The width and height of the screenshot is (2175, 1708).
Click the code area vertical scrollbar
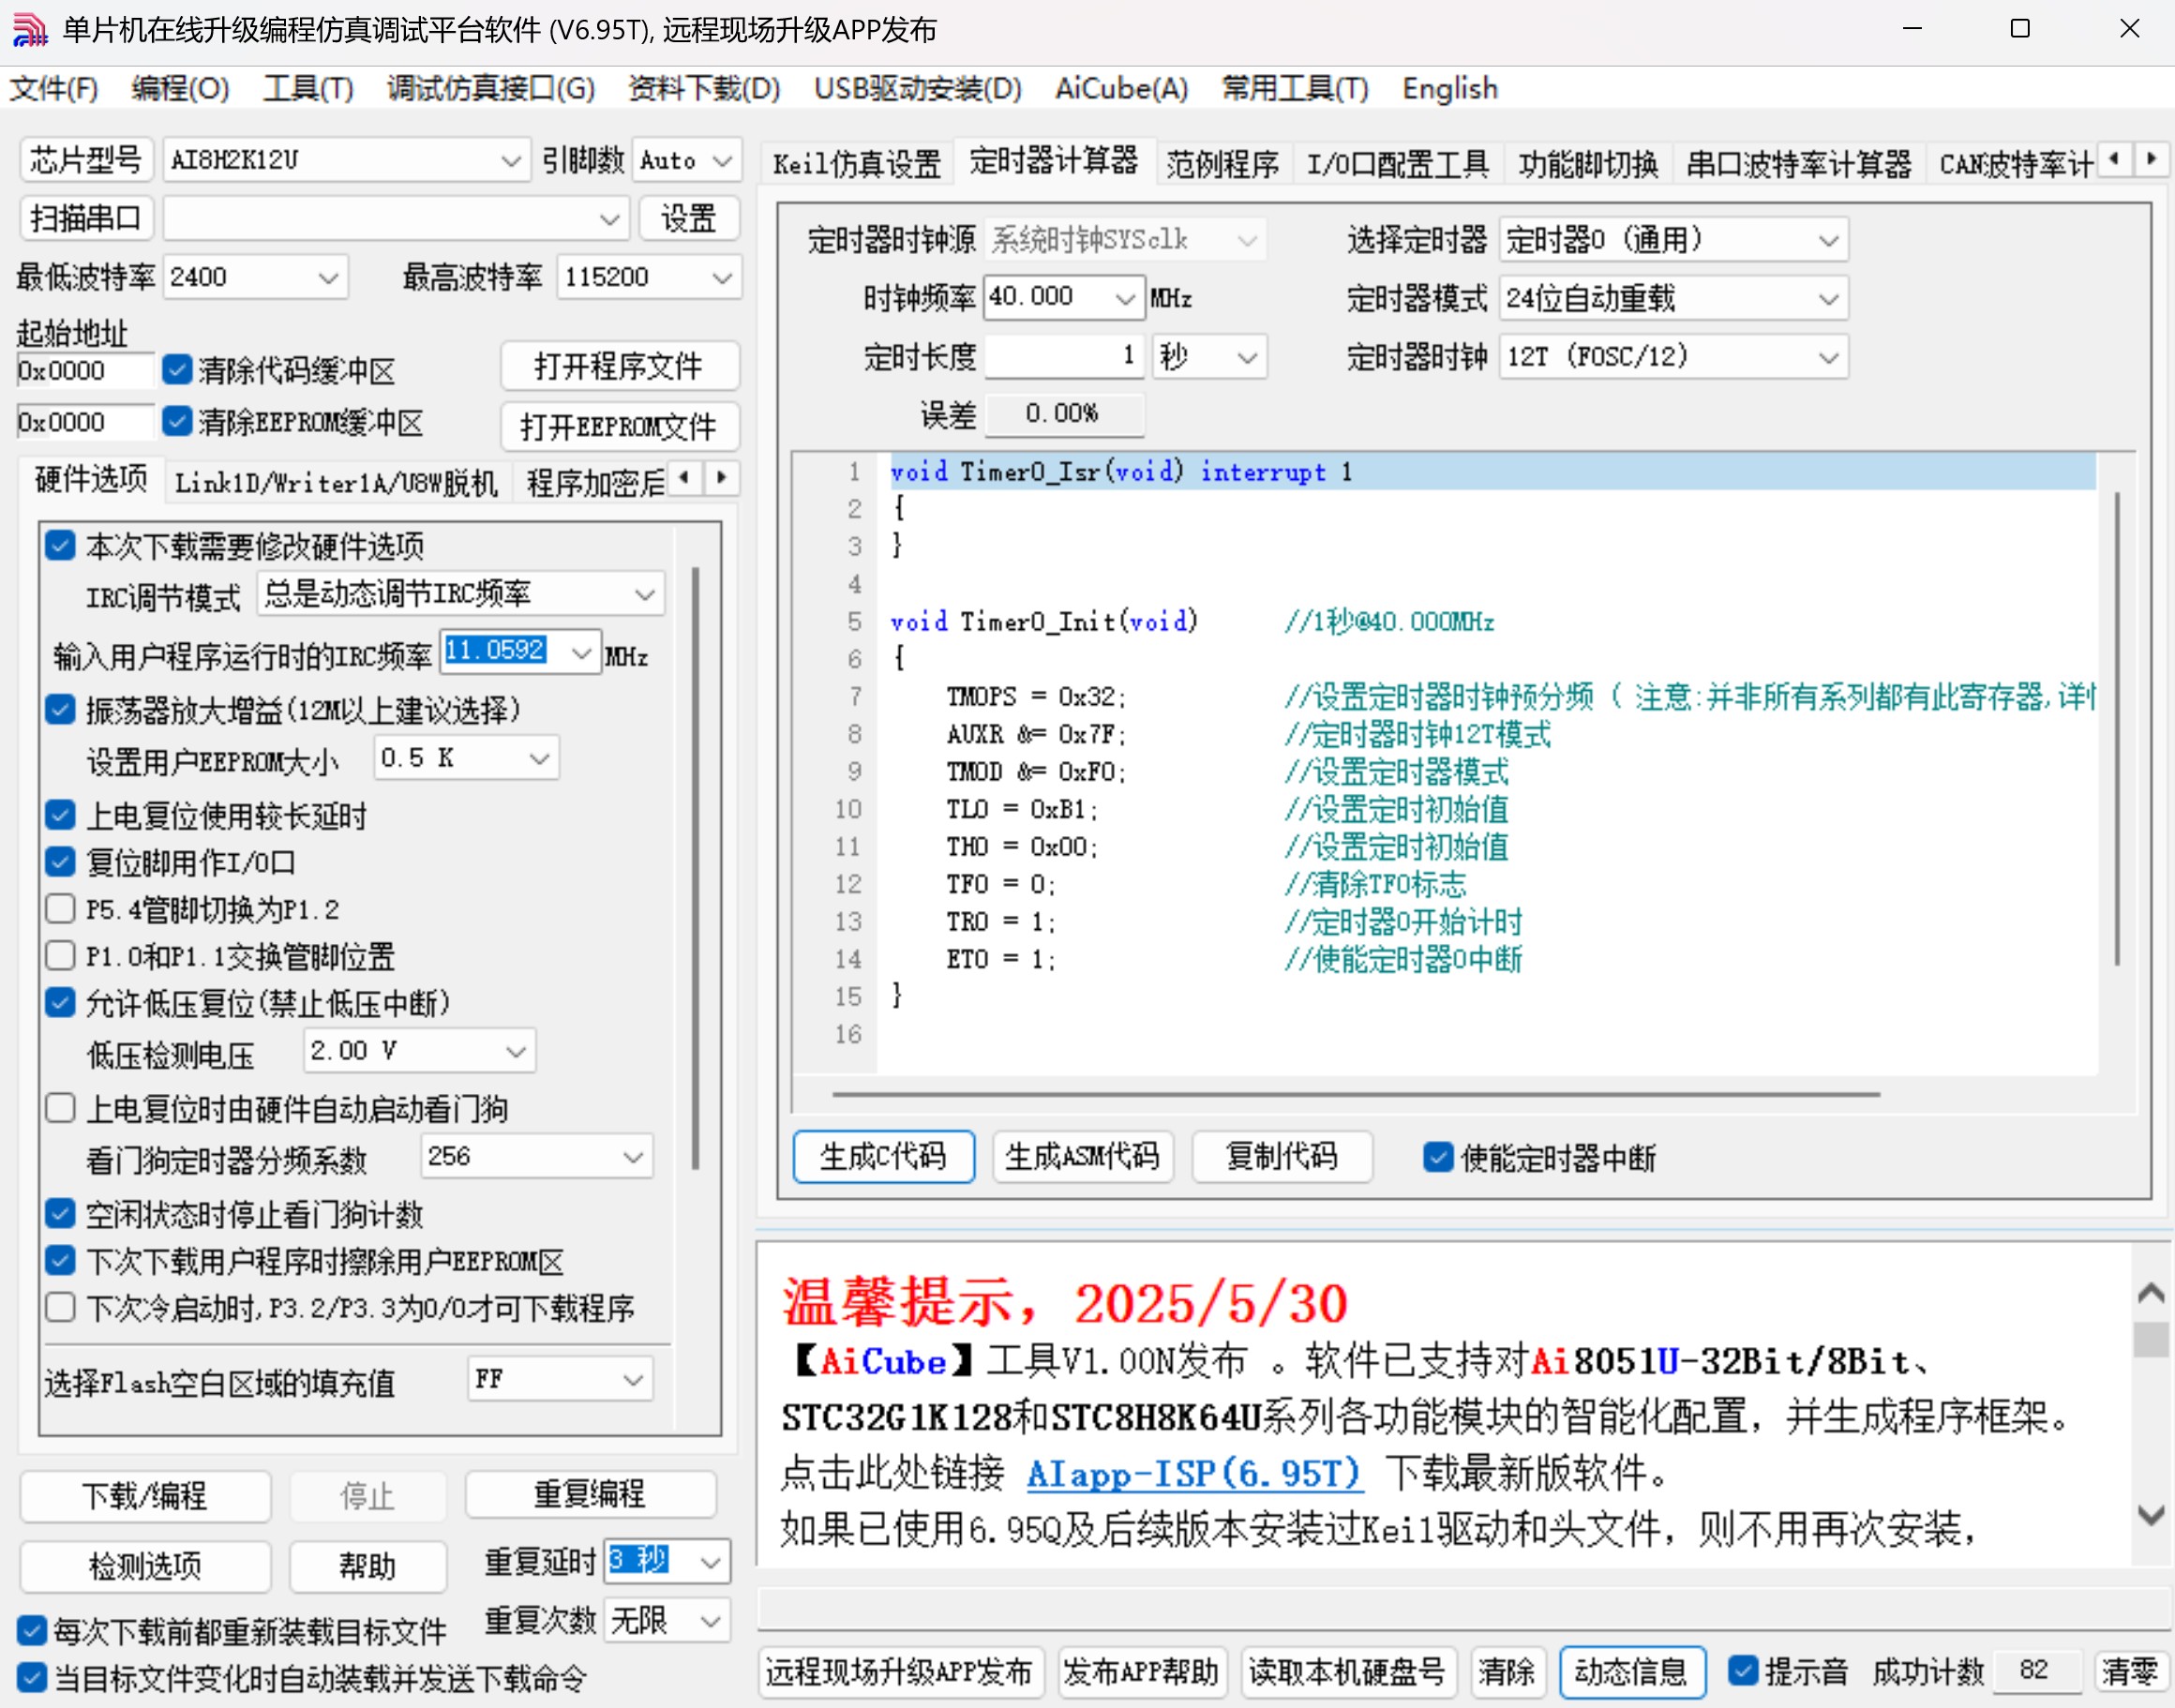point(2116,728)
